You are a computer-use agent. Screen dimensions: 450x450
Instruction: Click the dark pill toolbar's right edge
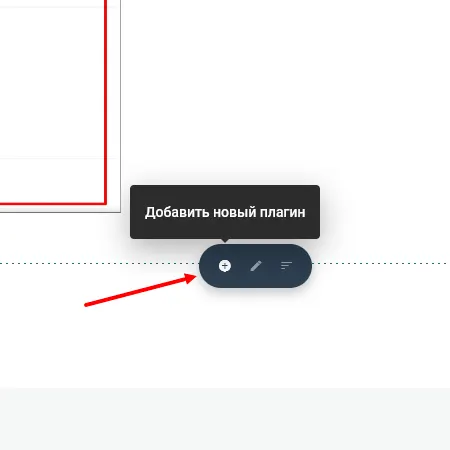310,266
